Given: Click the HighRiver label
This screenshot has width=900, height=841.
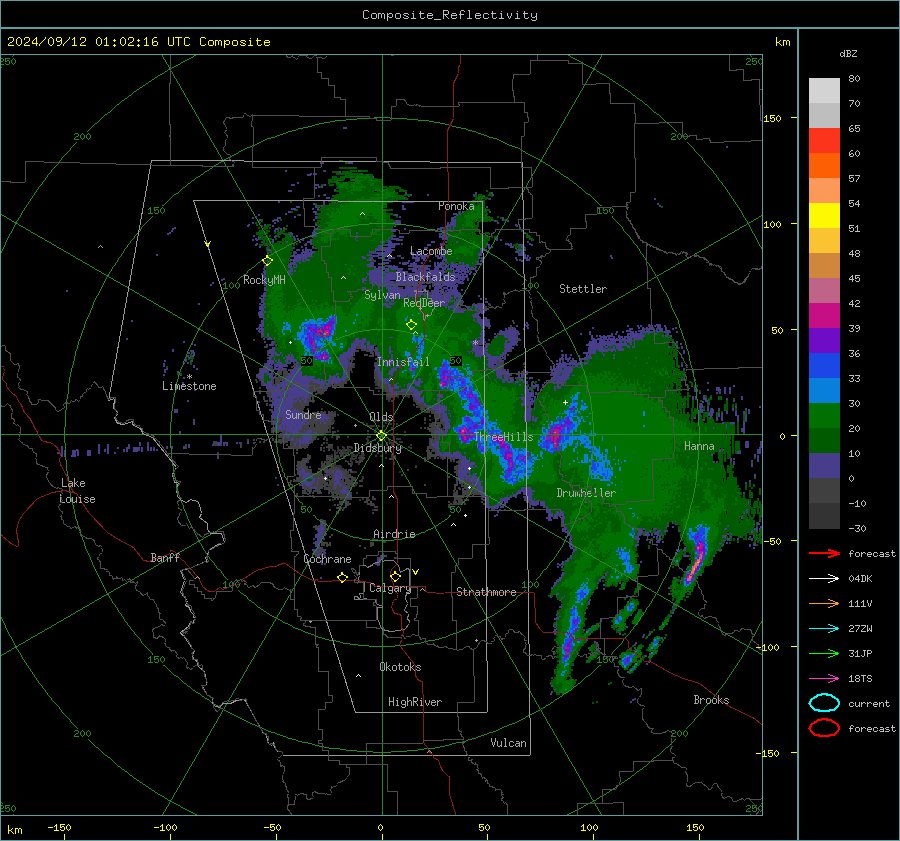Looking at the screenshot, I should tap(415, 702).
